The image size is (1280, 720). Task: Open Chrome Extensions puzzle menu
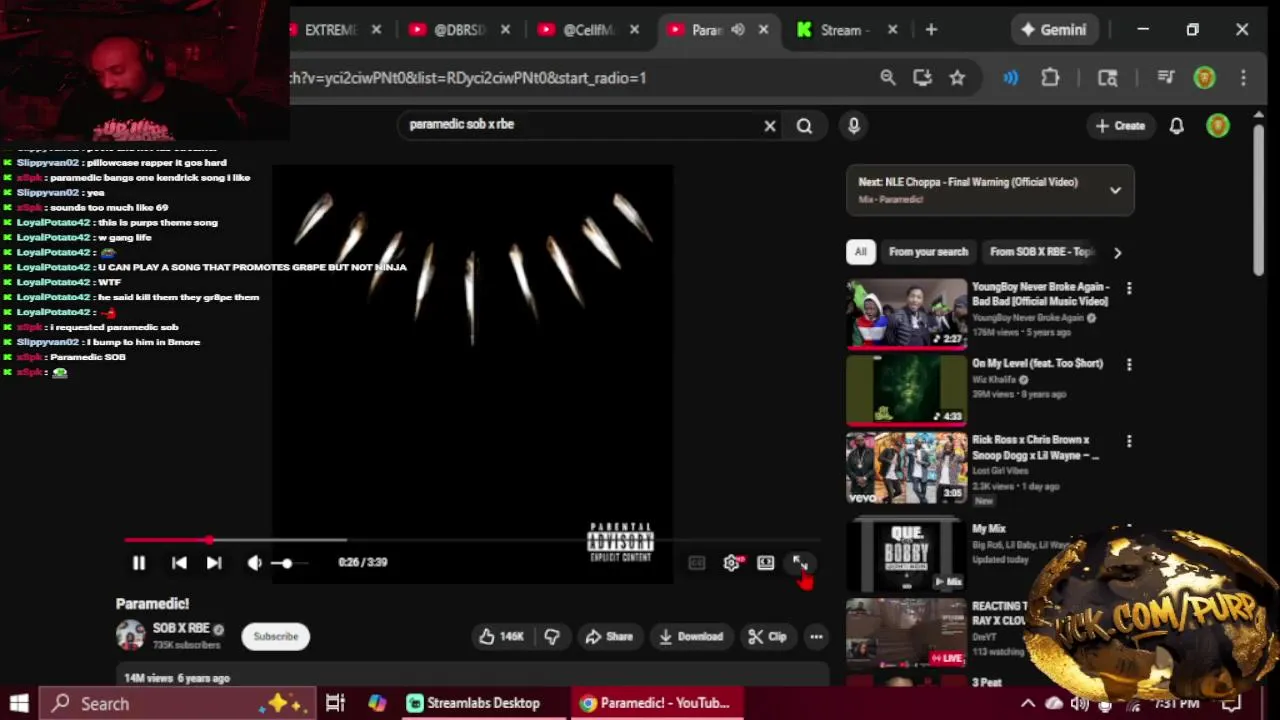pos(1050,77)
